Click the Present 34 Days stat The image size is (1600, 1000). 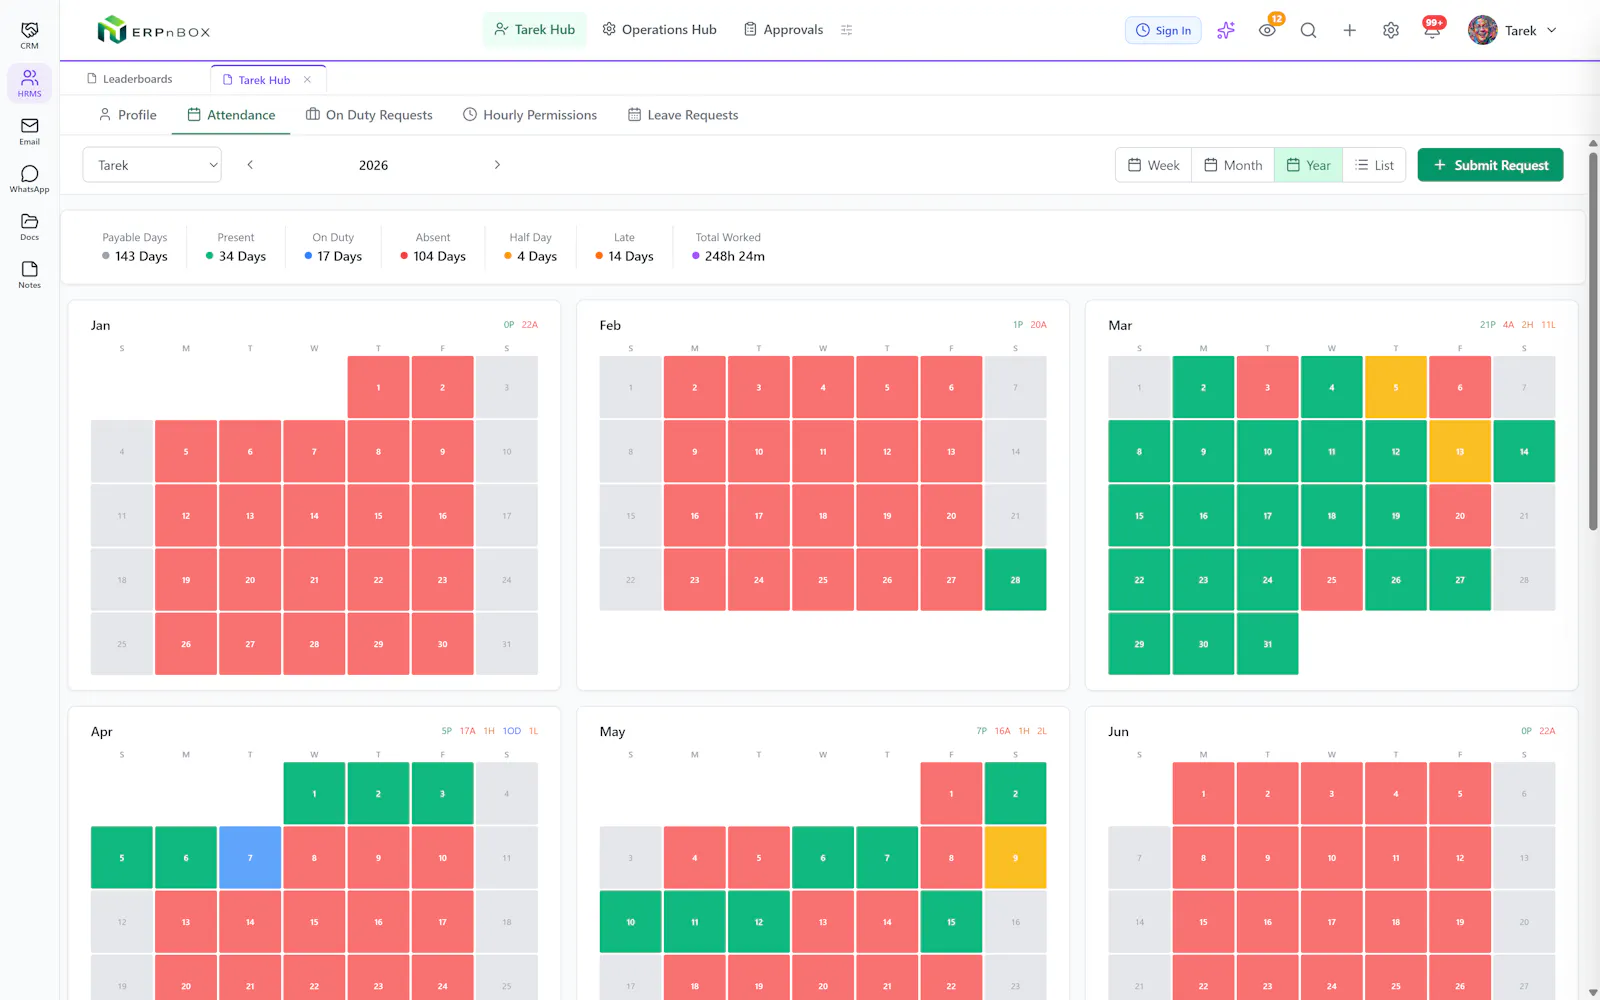pos(236,247)
